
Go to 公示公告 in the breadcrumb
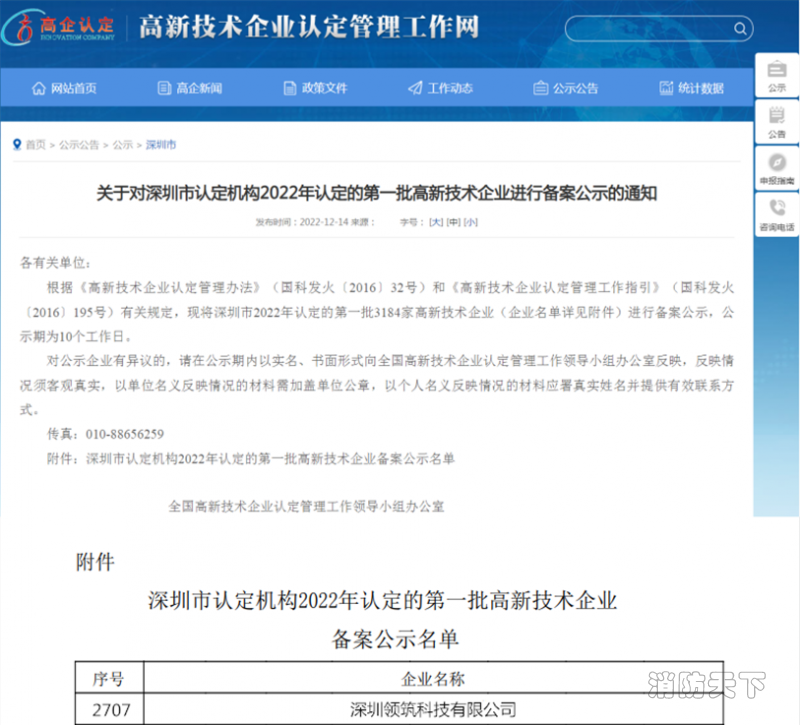point(79,145)
